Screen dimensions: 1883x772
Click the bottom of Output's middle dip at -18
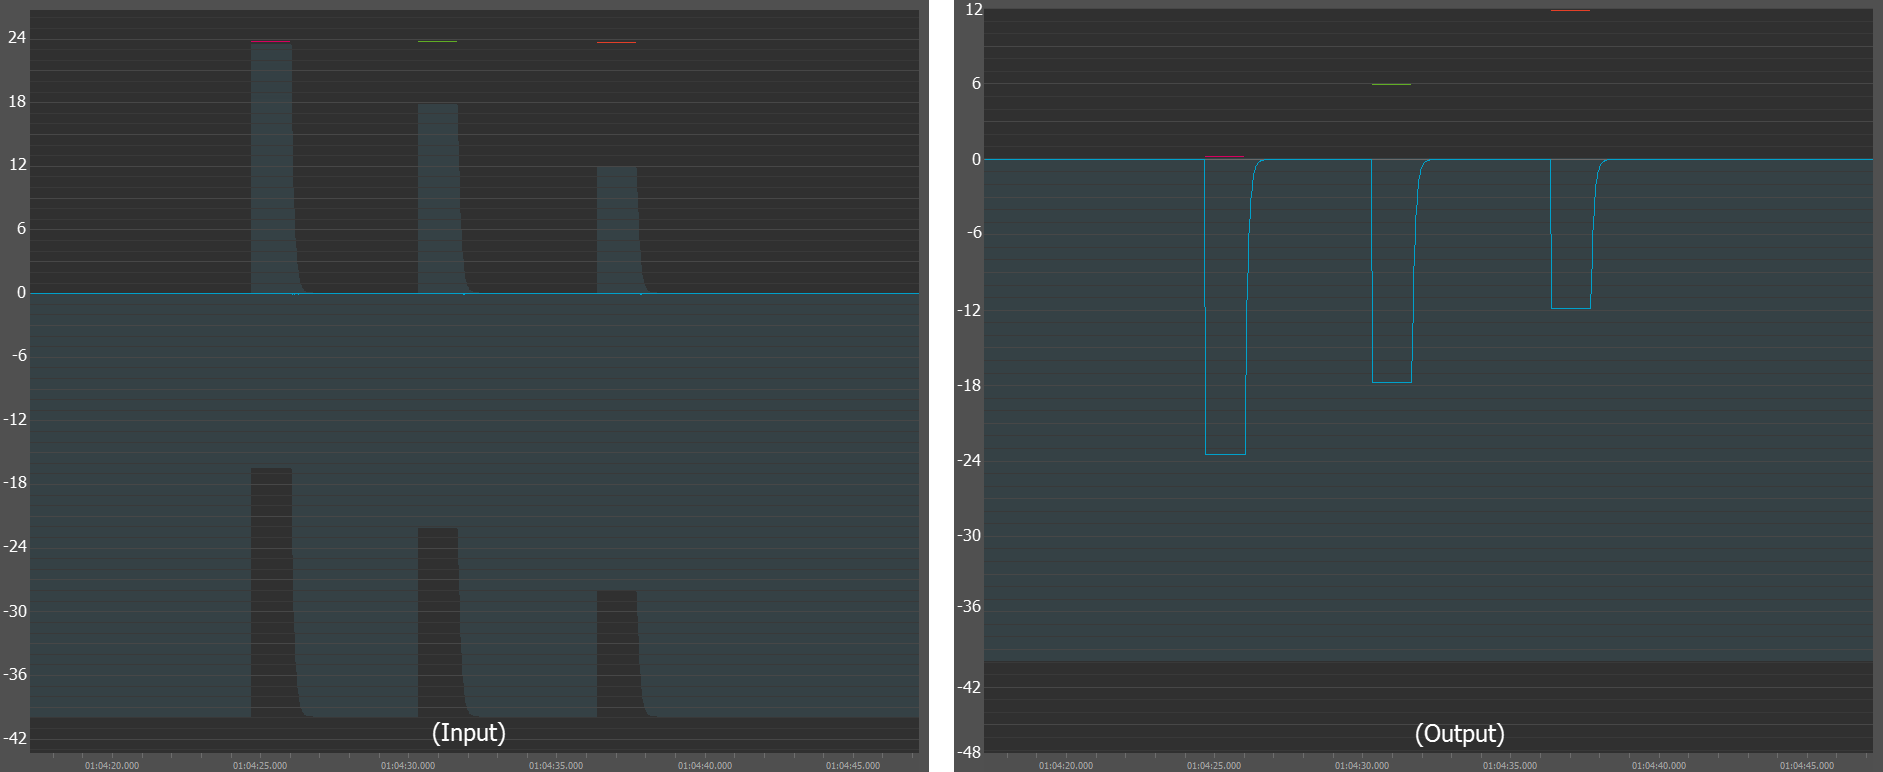coord(1391,382)
